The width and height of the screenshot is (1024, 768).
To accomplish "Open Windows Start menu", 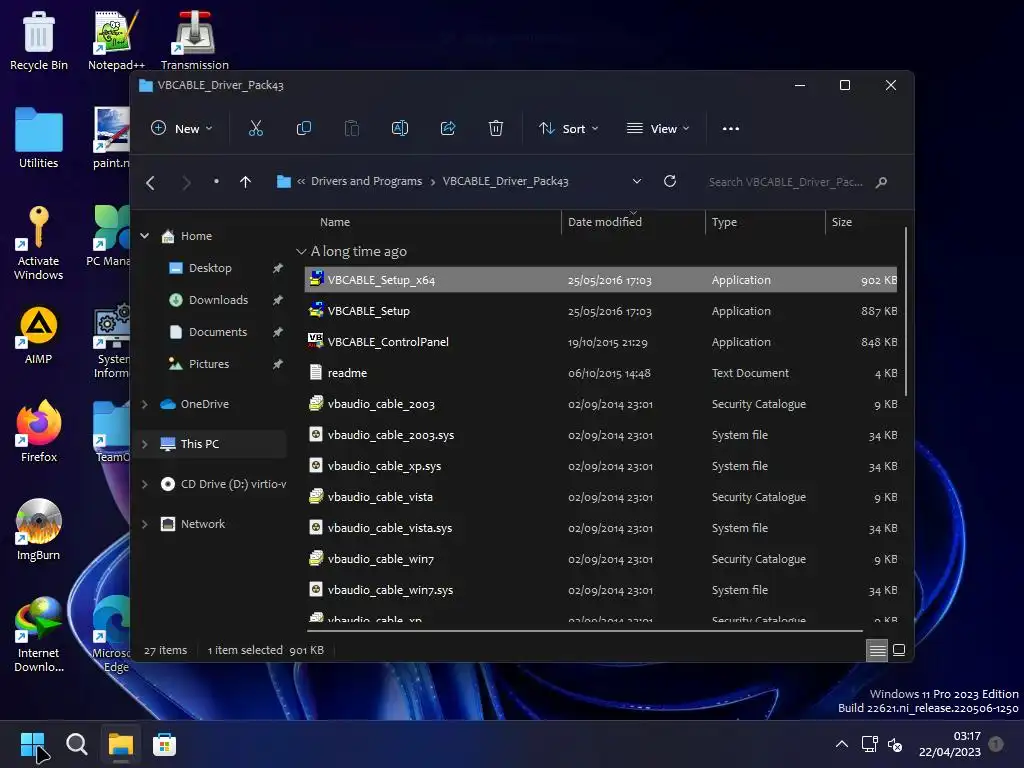I will 33,744.
